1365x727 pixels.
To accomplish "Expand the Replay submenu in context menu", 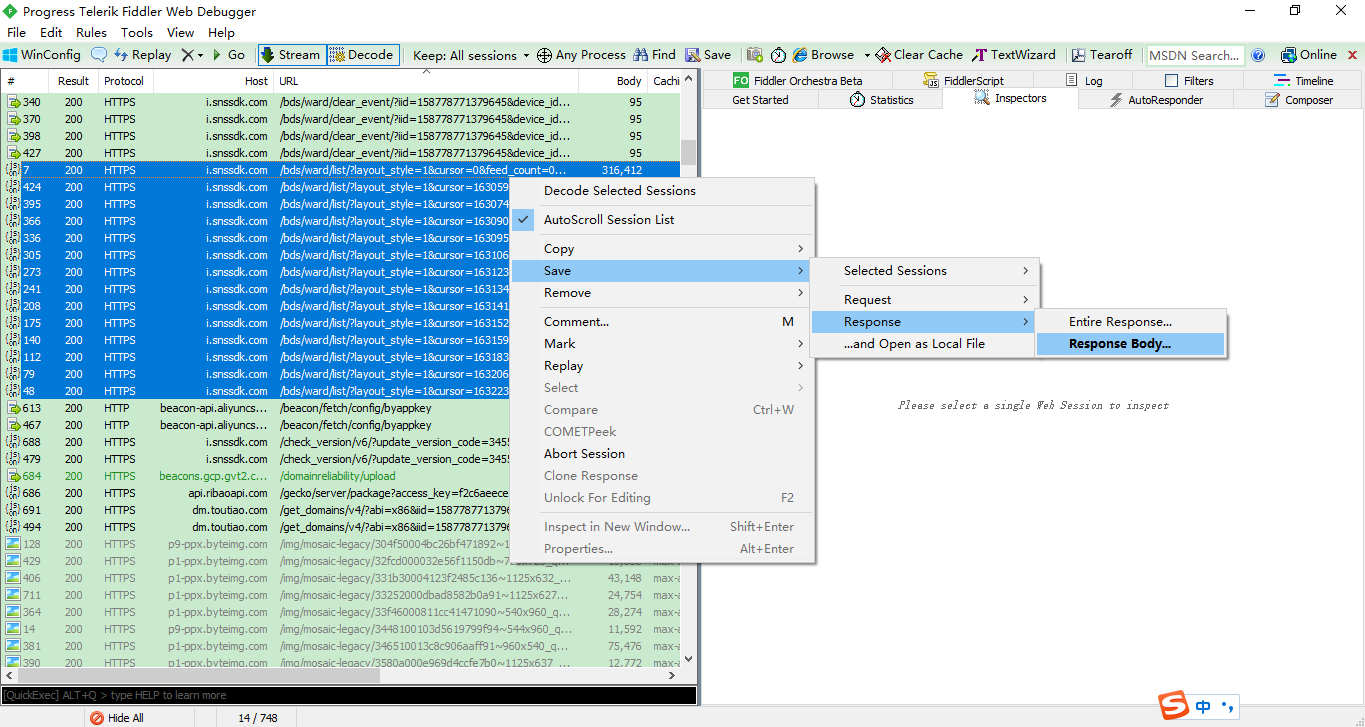I will 662,365.
